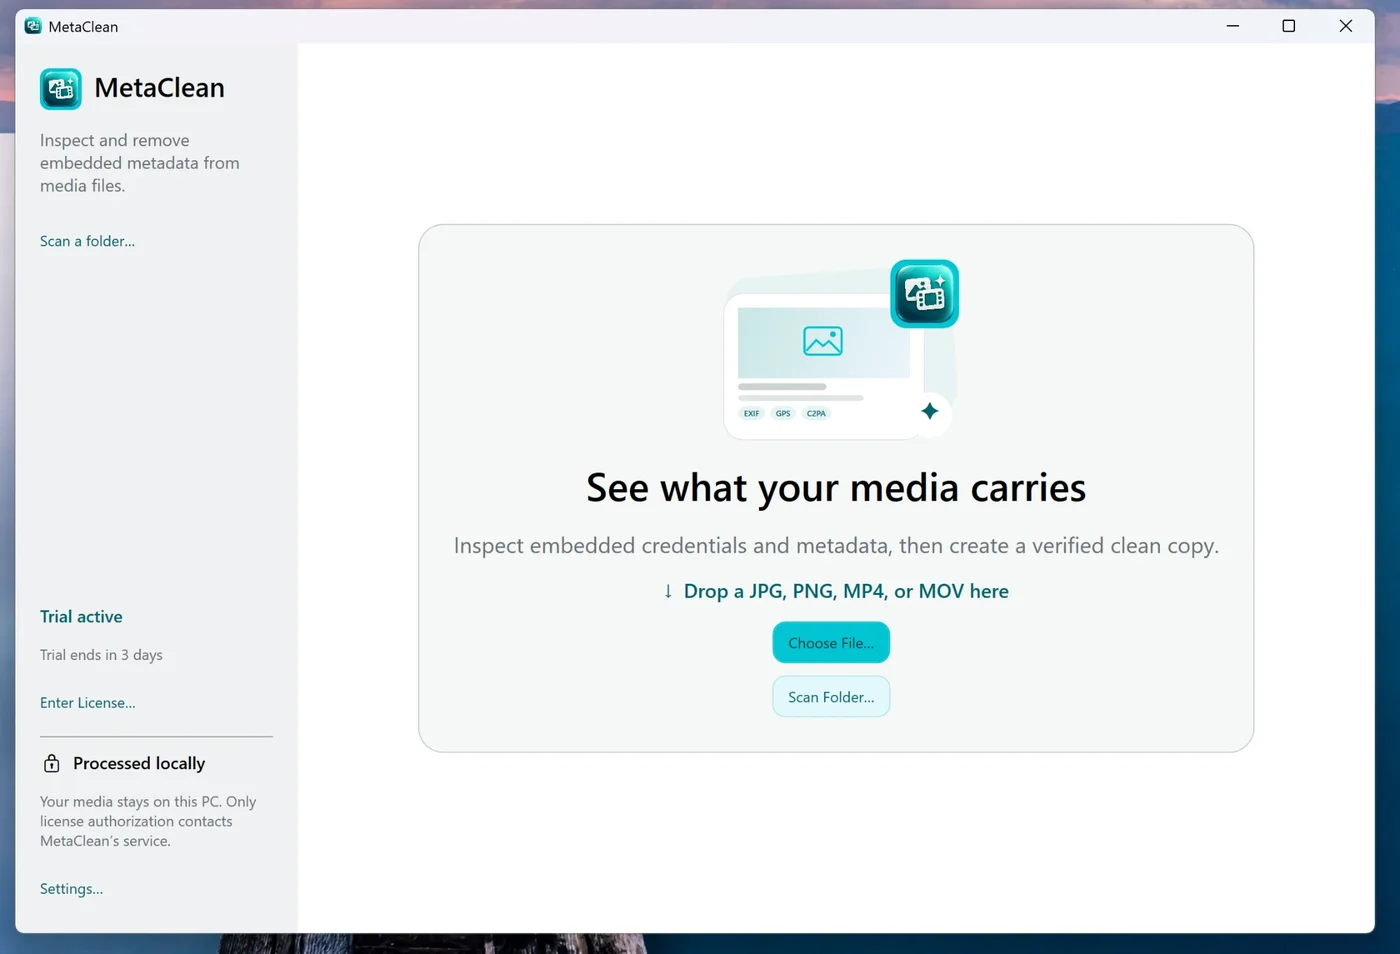Minimize the MetaClean window
This screenshot has height=954, width=1400.
click(x=1233, y=26)
